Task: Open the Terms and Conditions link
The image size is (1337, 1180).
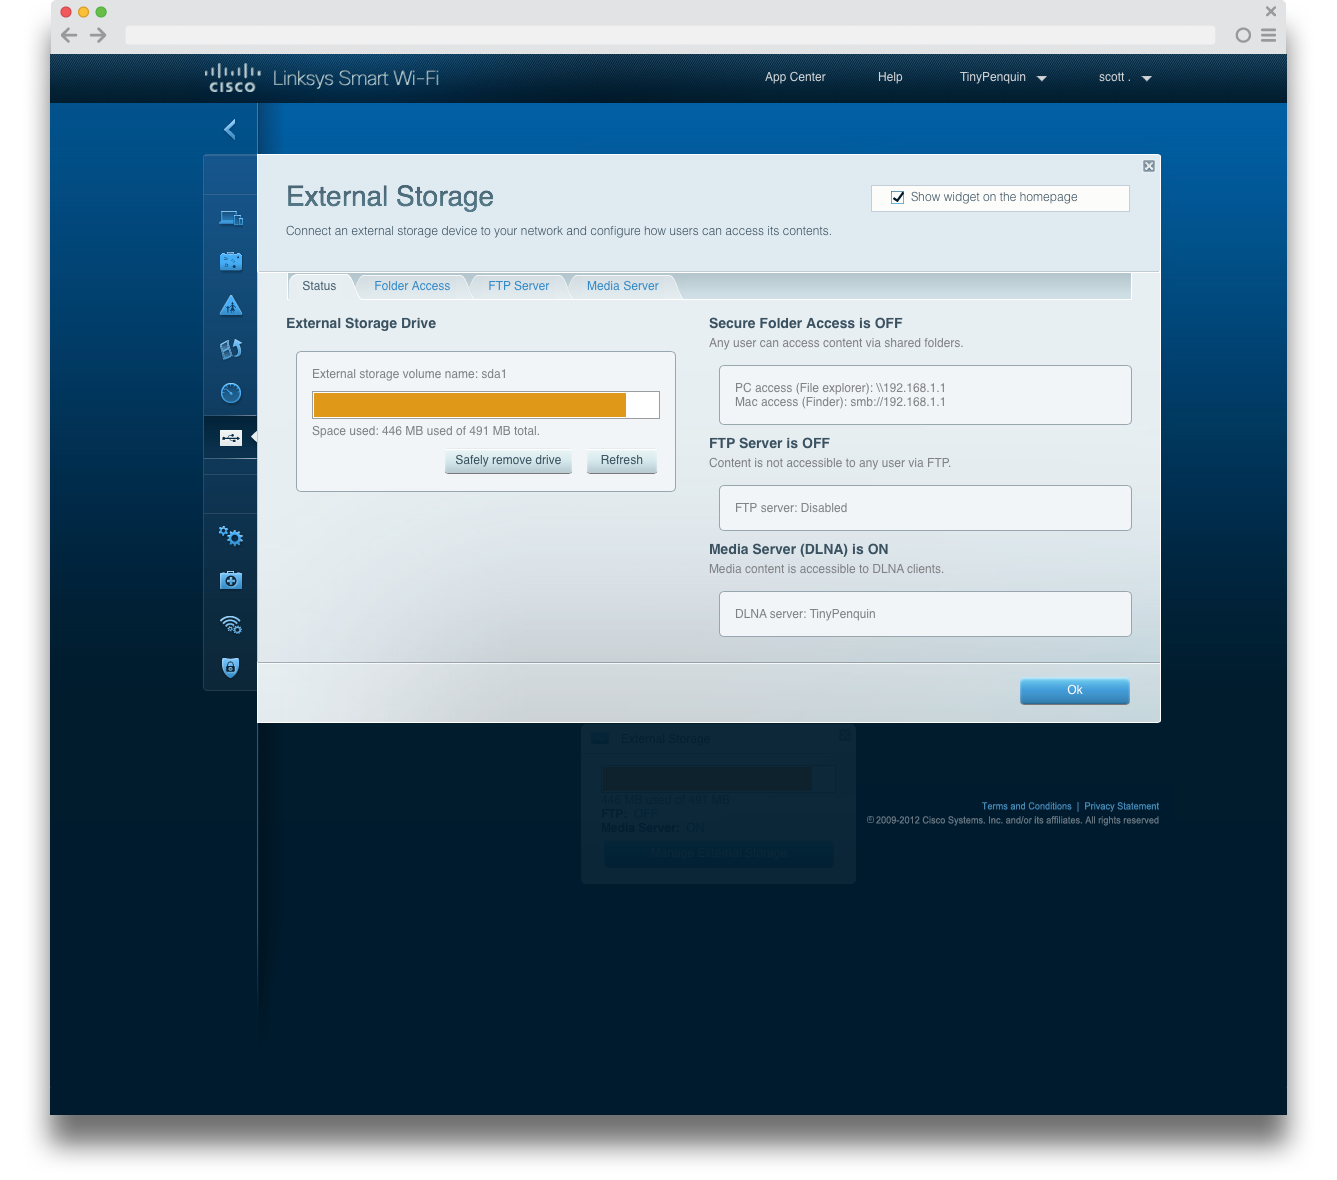Action: (x=1026, y=806)
